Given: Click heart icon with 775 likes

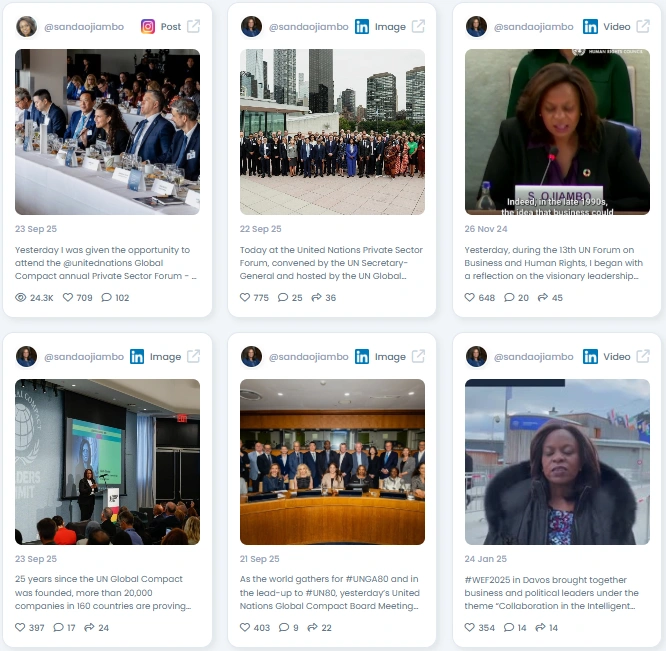Looking at the screenshot, I should pos(245,297).
